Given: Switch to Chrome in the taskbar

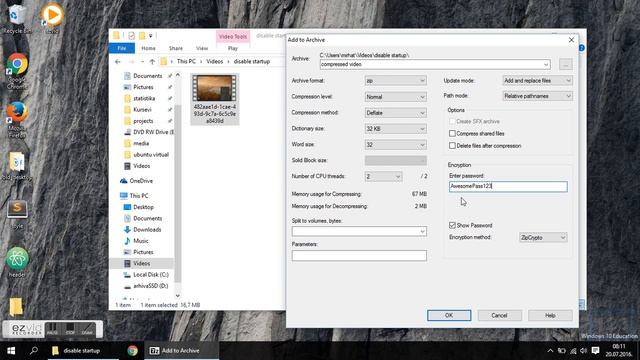Looking at the screenshot, I should coord(132,351).
